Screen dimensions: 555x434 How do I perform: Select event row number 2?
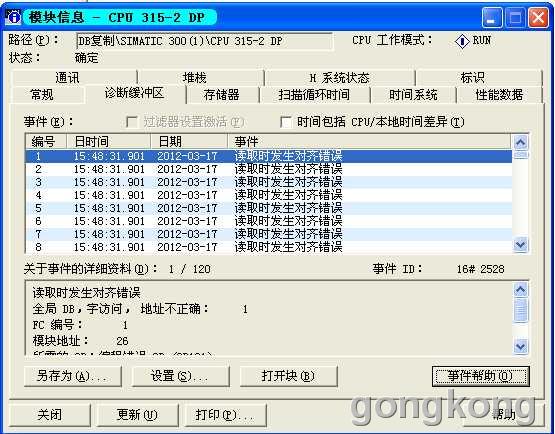[x=268, y=169]
